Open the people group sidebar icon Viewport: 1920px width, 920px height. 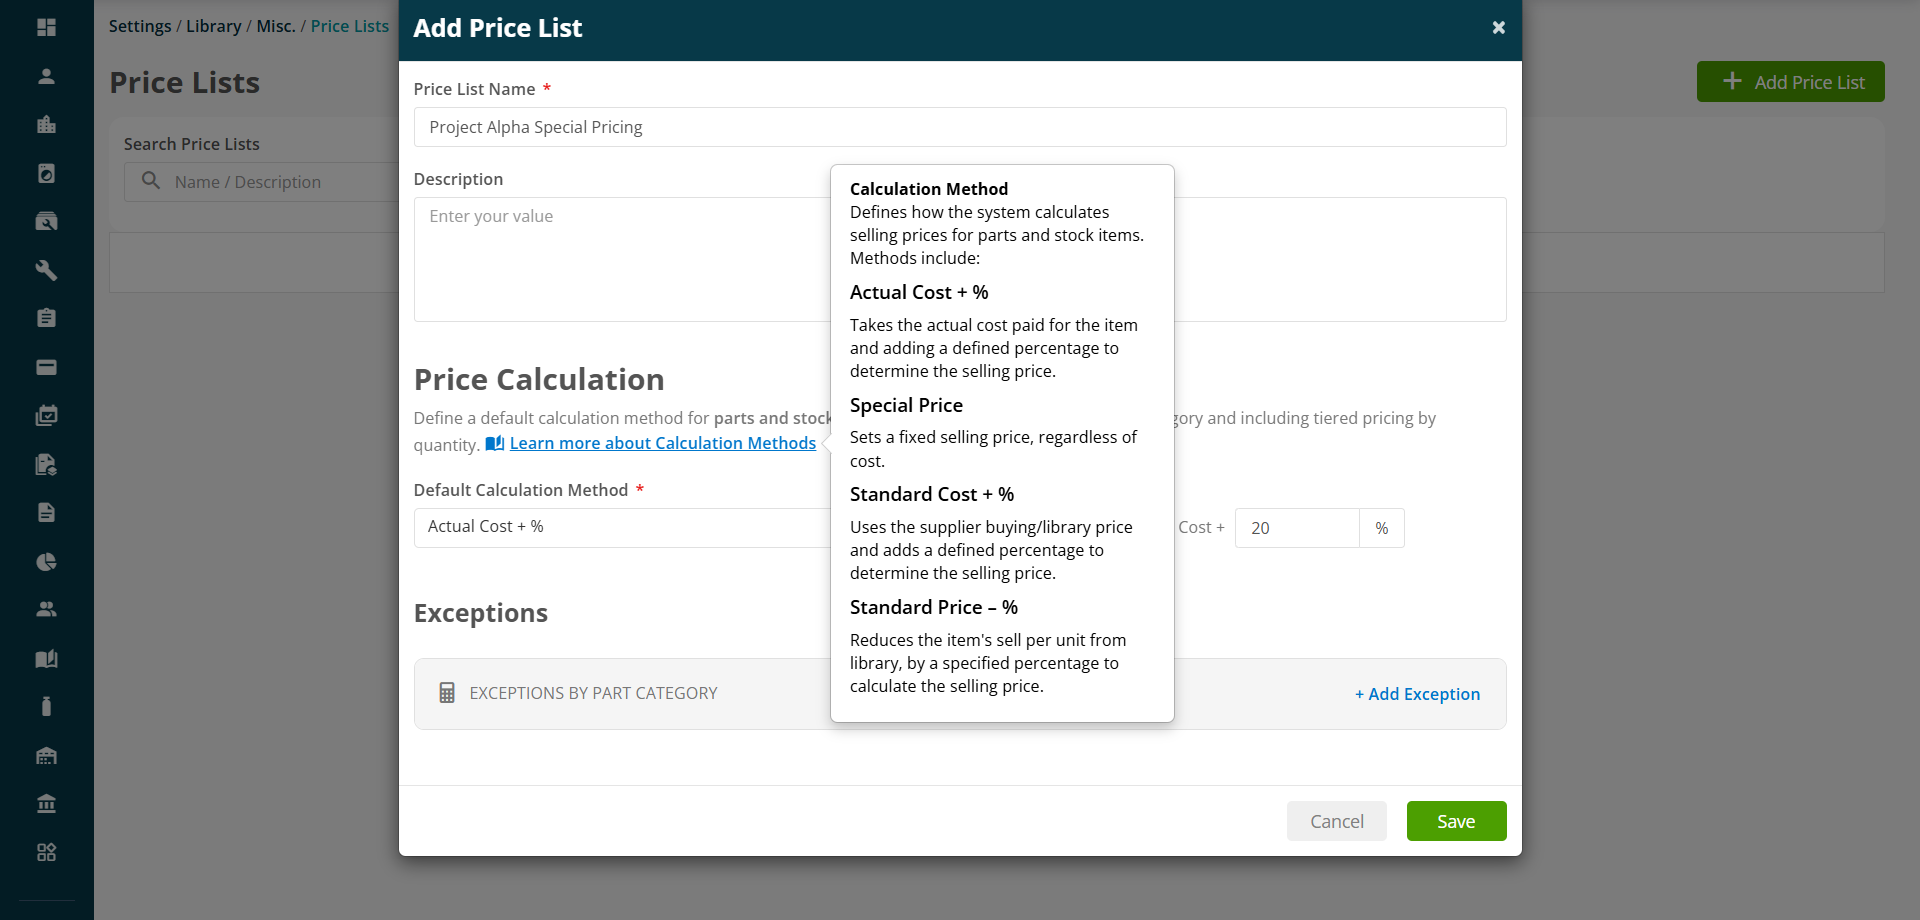(46, 609)
